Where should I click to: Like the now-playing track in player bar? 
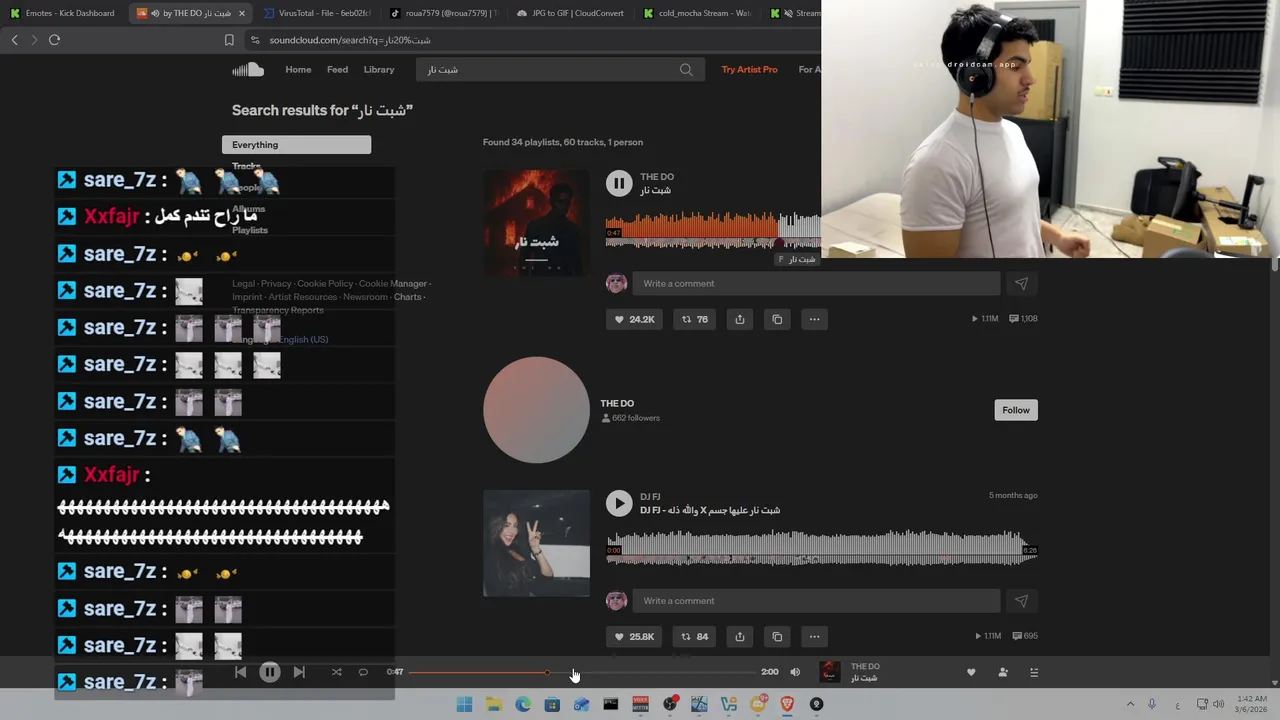click(971, 673)
